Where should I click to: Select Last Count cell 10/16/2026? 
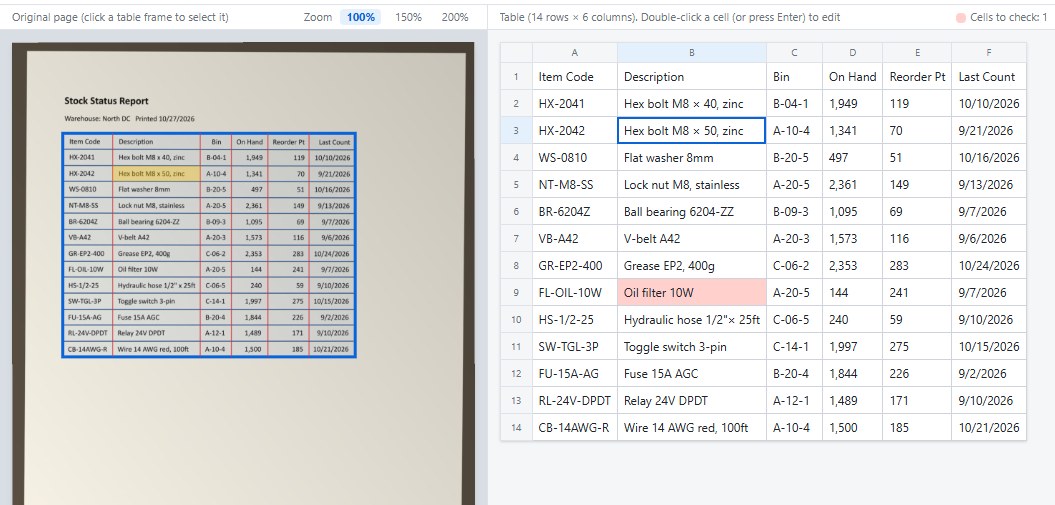pyautogui.click(x=989, y=157)
